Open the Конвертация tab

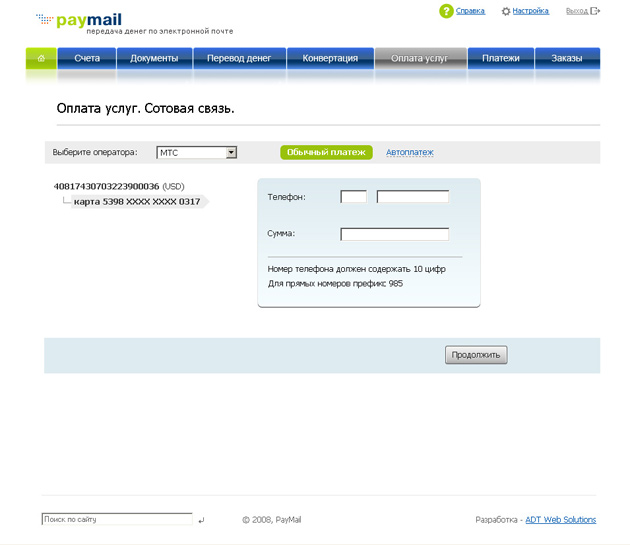(330, 58)
